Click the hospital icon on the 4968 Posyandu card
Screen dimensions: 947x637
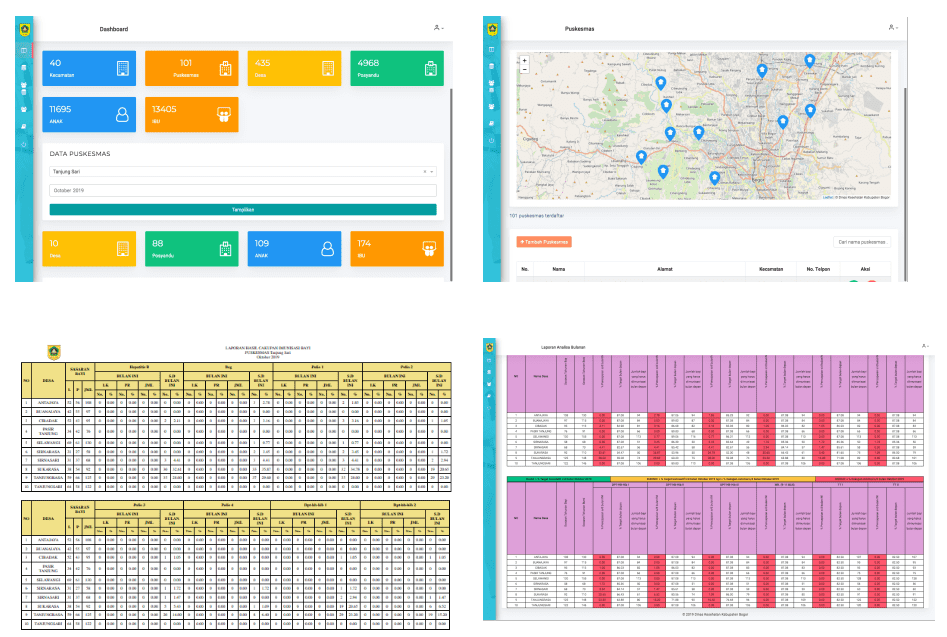pyautogui.click(x=431, y=68)
